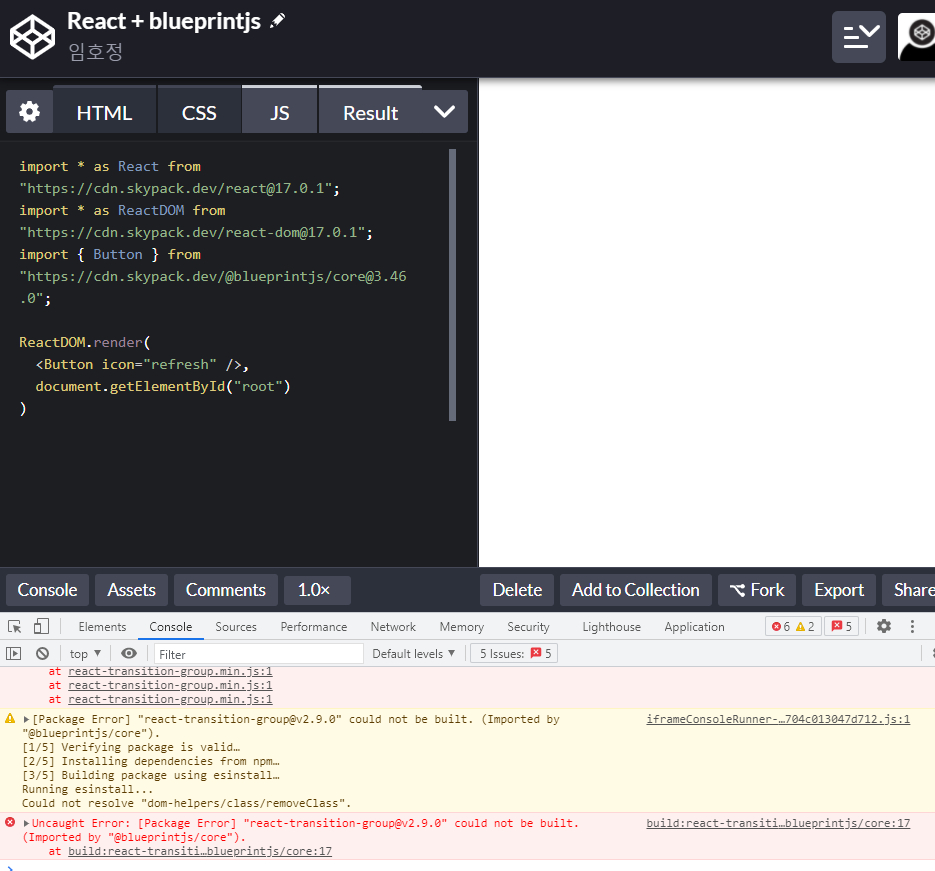
Task: Click the code editor vertical scrollbar
Action: point(453,285)
